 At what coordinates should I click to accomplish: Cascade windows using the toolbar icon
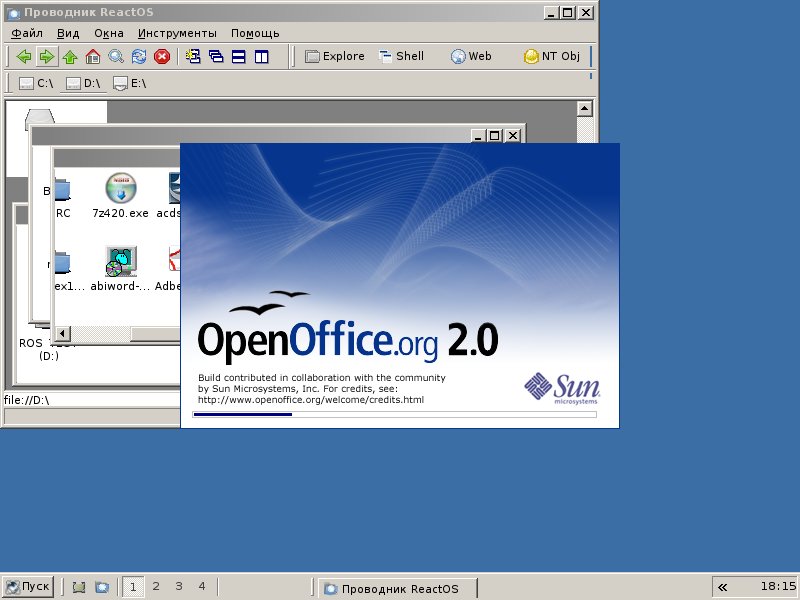coord(216,56)
